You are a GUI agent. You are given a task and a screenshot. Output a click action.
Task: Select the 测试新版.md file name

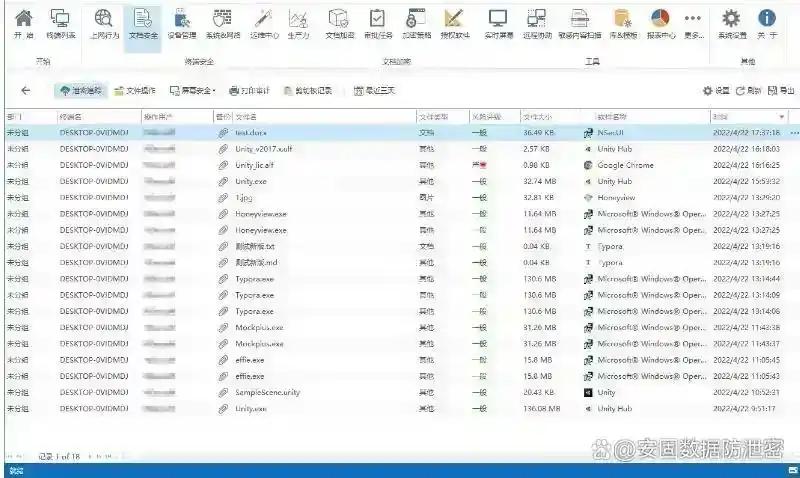[x=256, y=263]
